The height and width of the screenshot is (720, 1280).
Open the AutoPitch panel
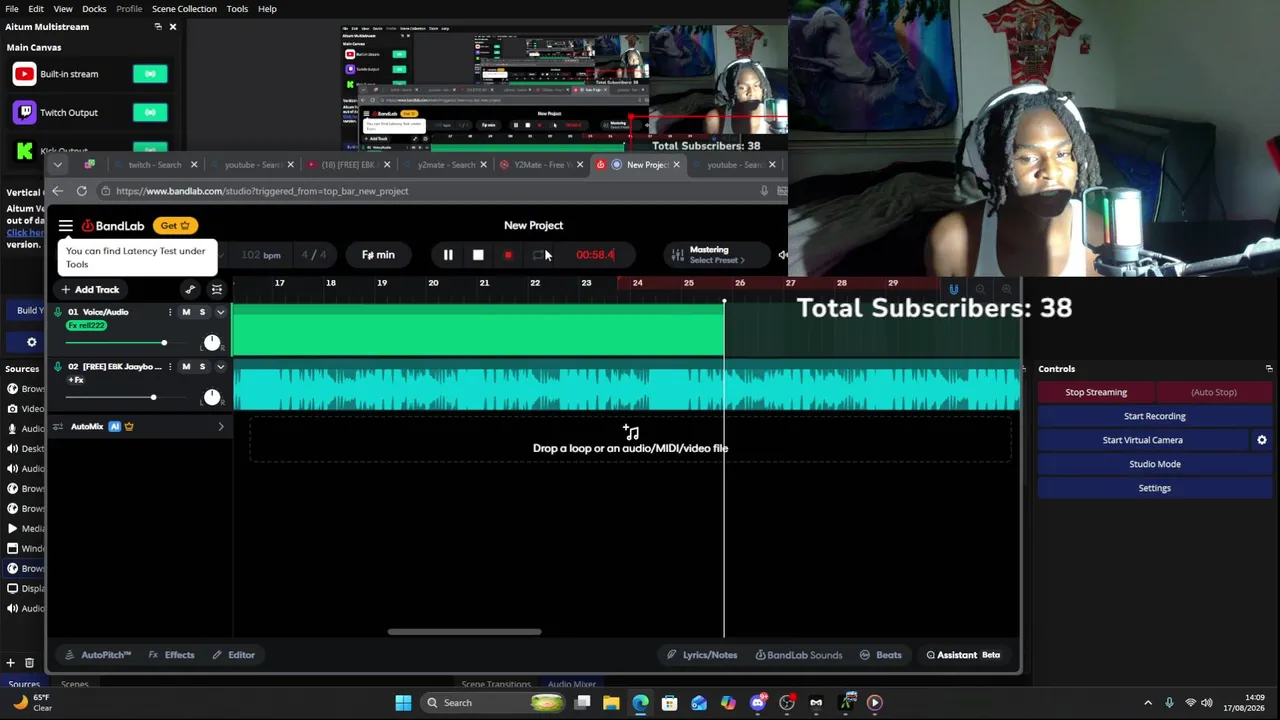coord(98,655)
